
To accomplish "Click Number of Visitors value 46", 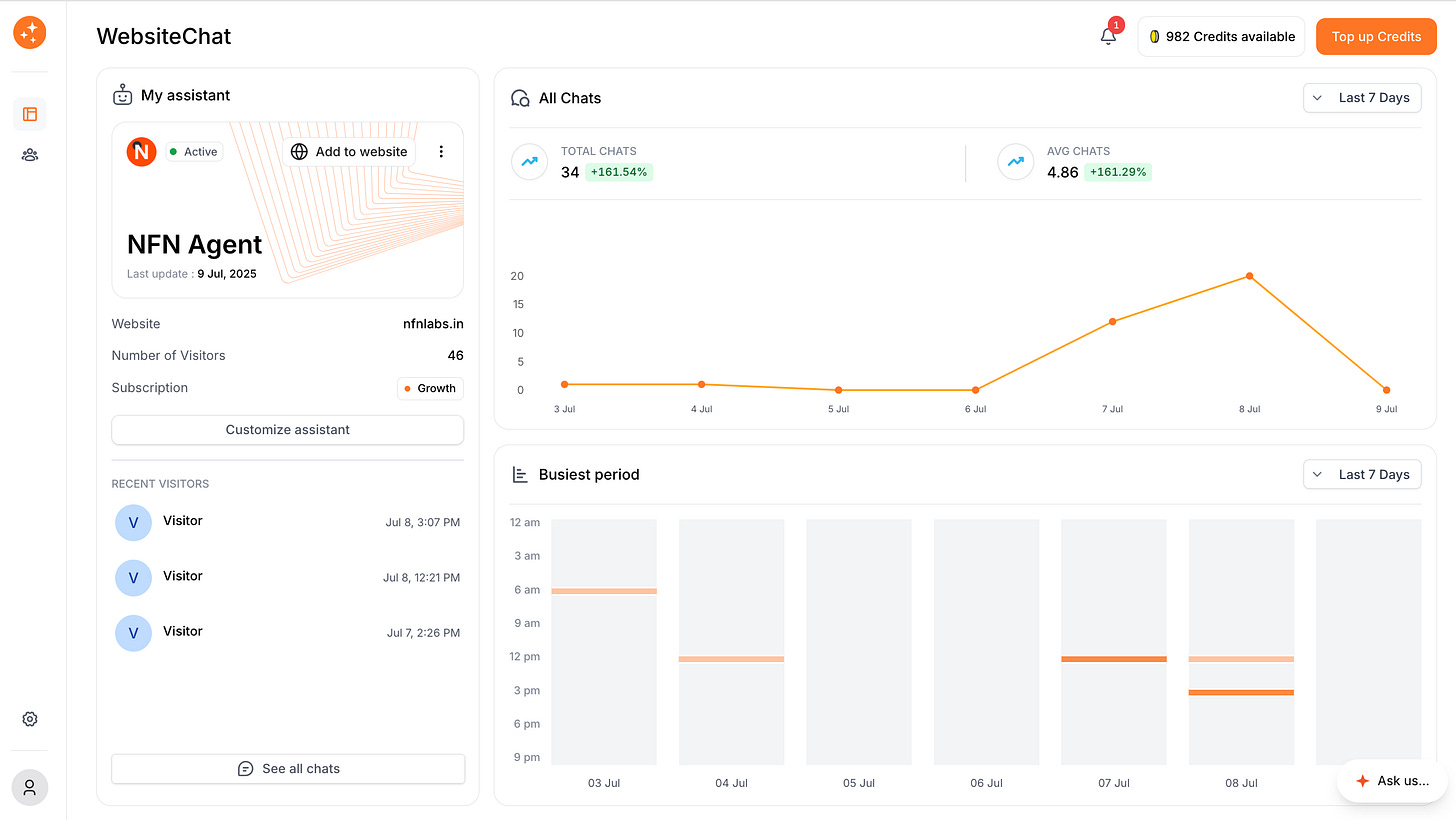I will (x=455, y=355).
